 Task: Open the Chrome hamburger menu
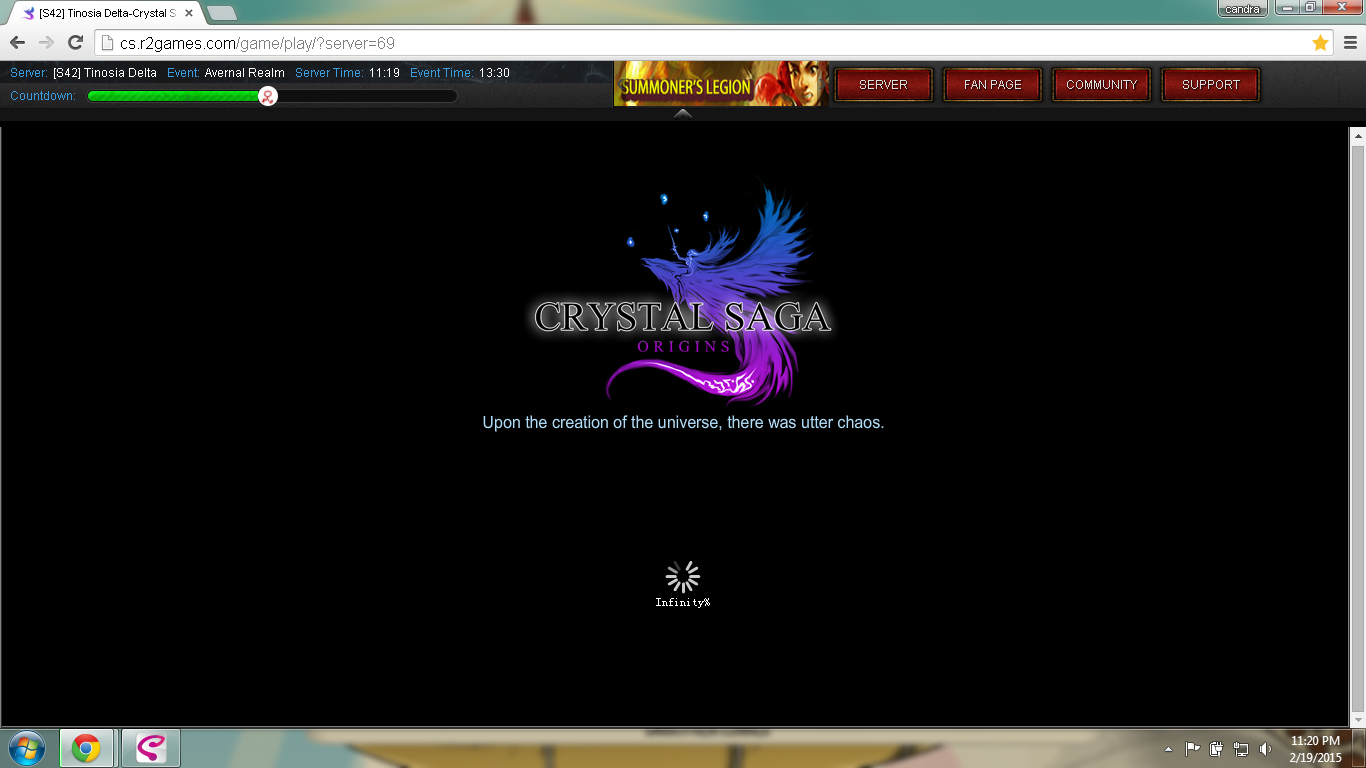coord(1350,43)
